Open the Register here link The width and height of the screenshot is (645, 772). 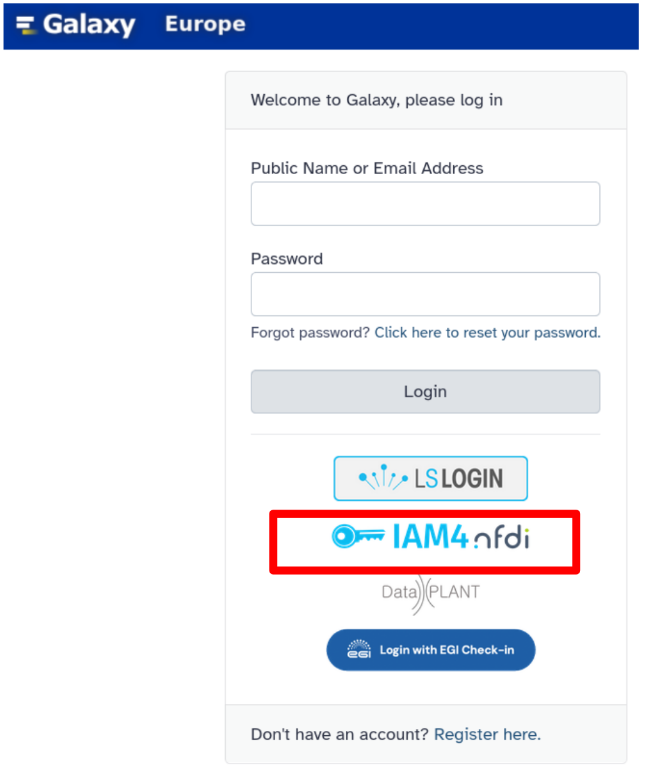487,735
